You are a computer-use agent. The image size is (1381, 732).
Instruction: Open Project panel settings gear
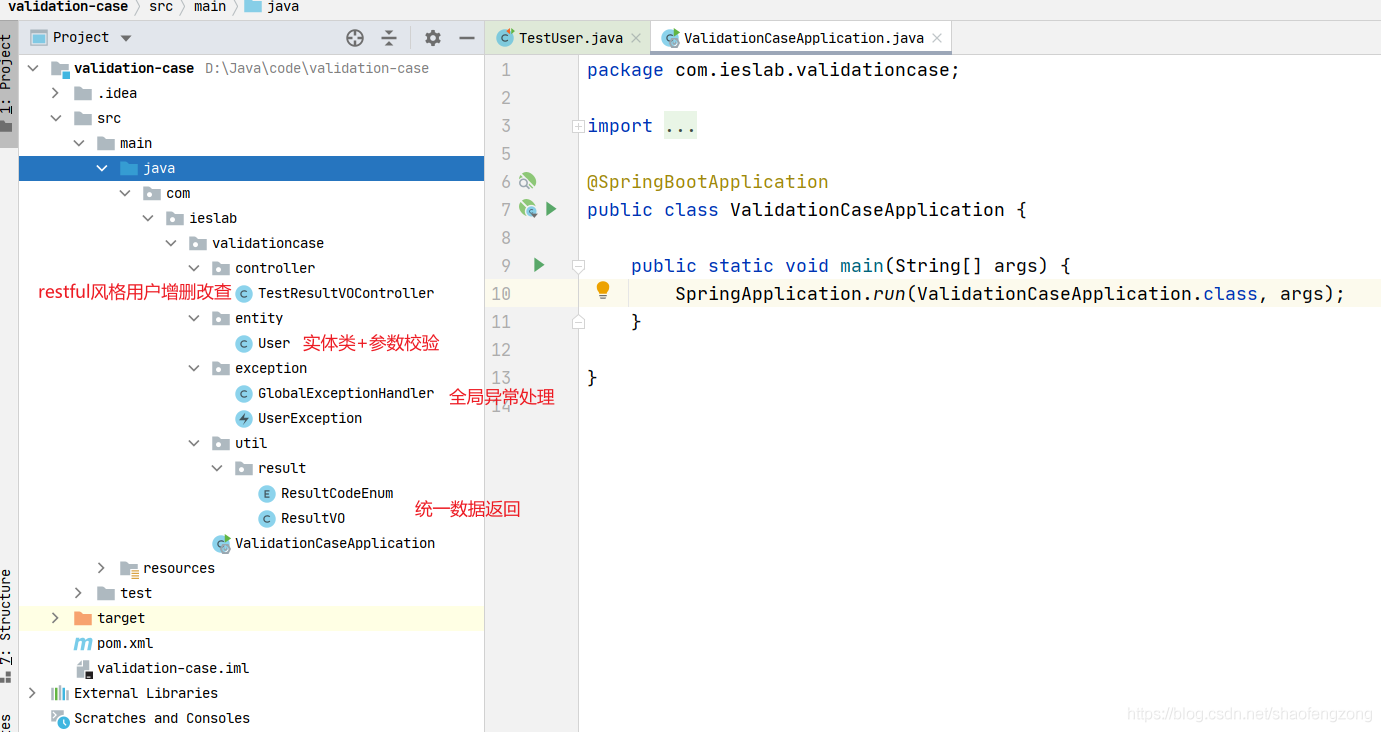(432, 38)
